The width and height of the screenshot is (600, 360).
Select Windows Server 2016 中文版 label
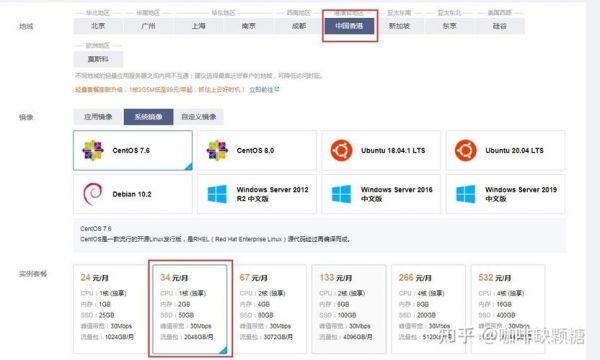point(397,194)
